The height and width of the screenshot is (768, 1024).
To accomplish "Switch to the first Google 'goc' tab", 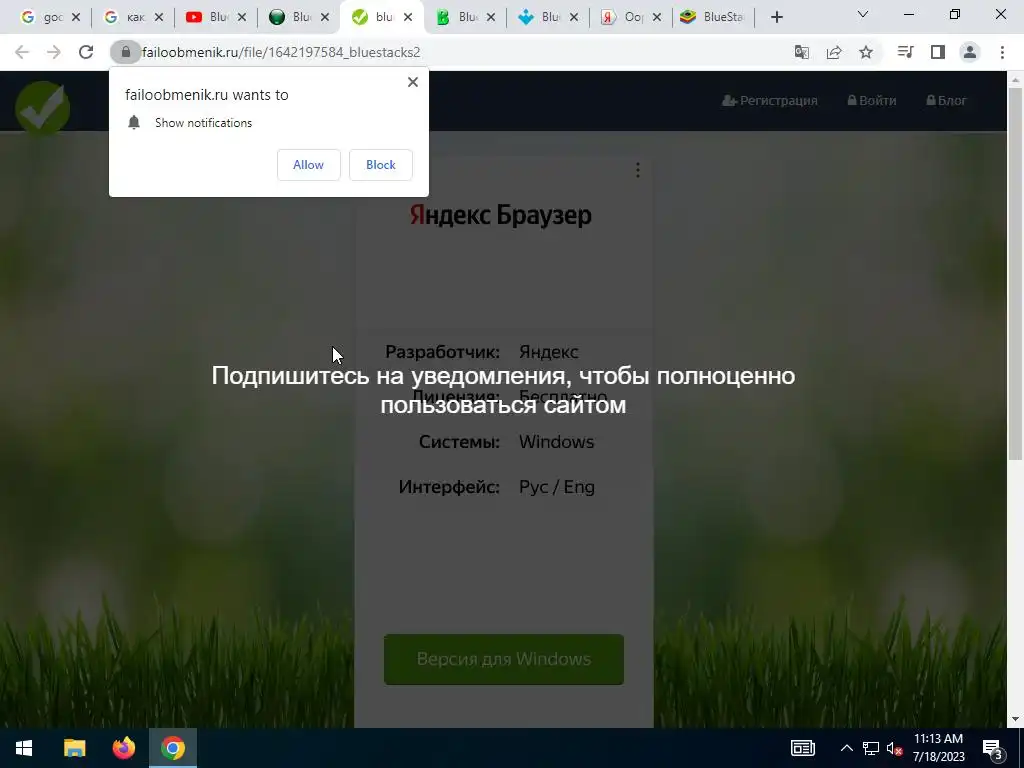I will [44, 18].
